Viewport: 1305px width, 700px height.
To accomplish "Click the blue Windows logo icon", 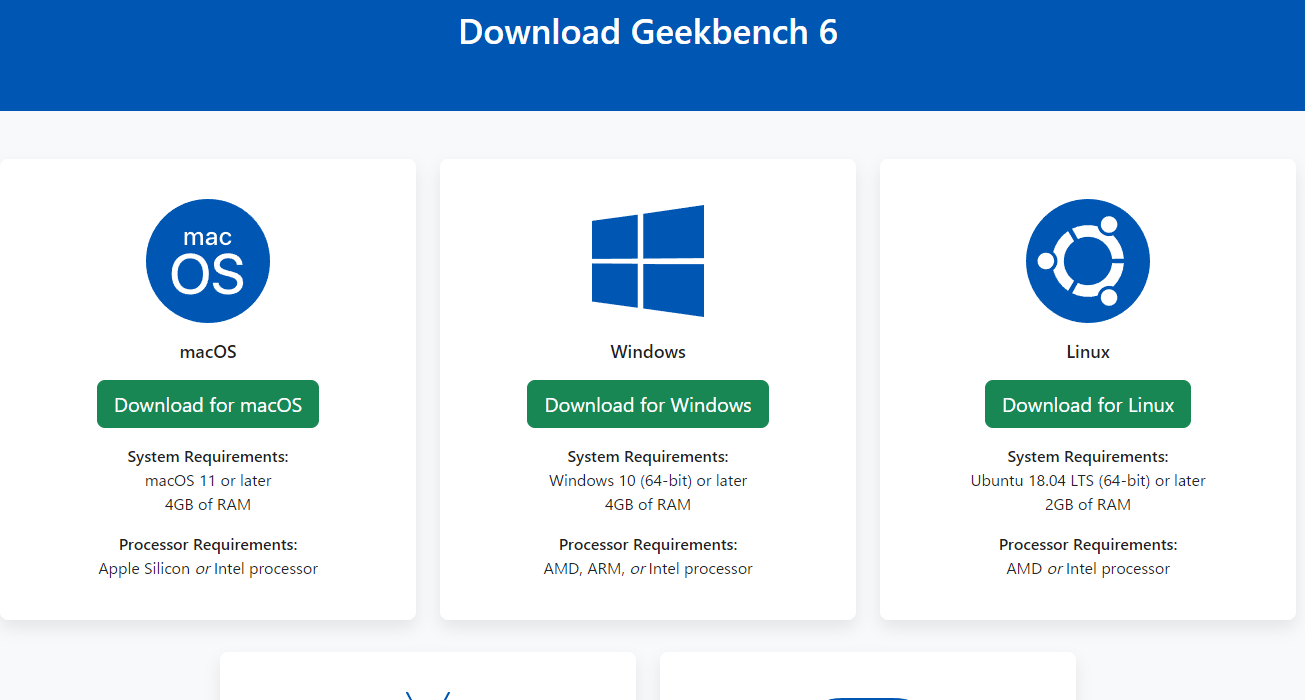I will [647, 261].
